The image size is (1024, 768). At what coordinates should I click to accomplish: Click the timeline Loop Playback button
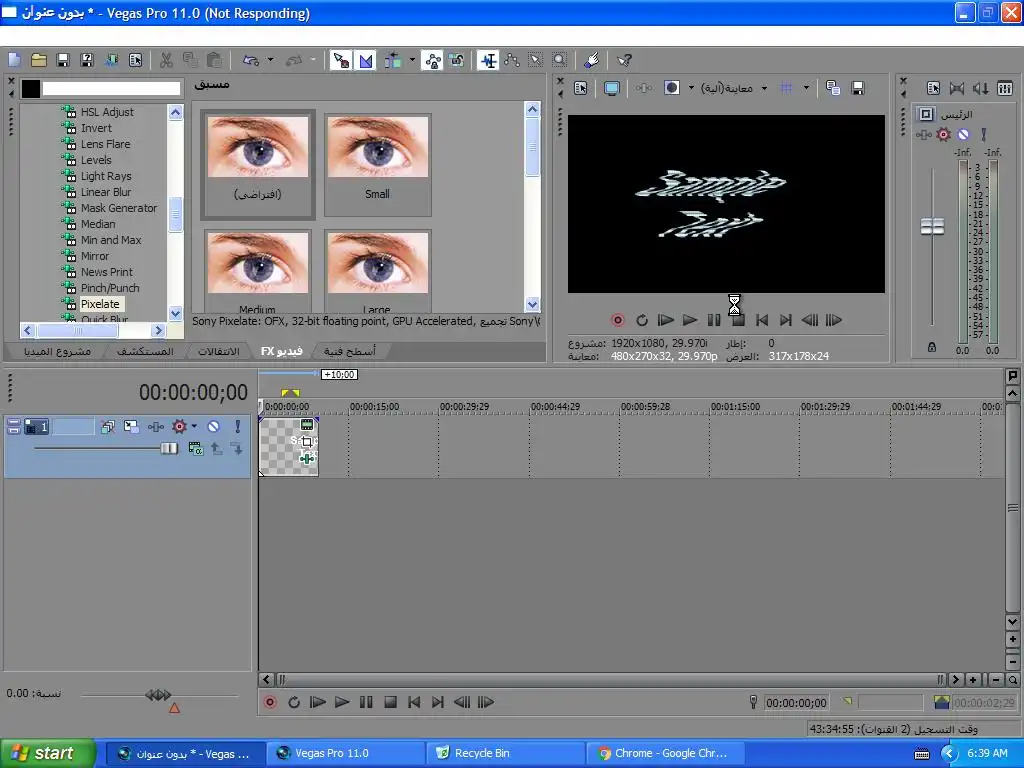pos(294,702)
